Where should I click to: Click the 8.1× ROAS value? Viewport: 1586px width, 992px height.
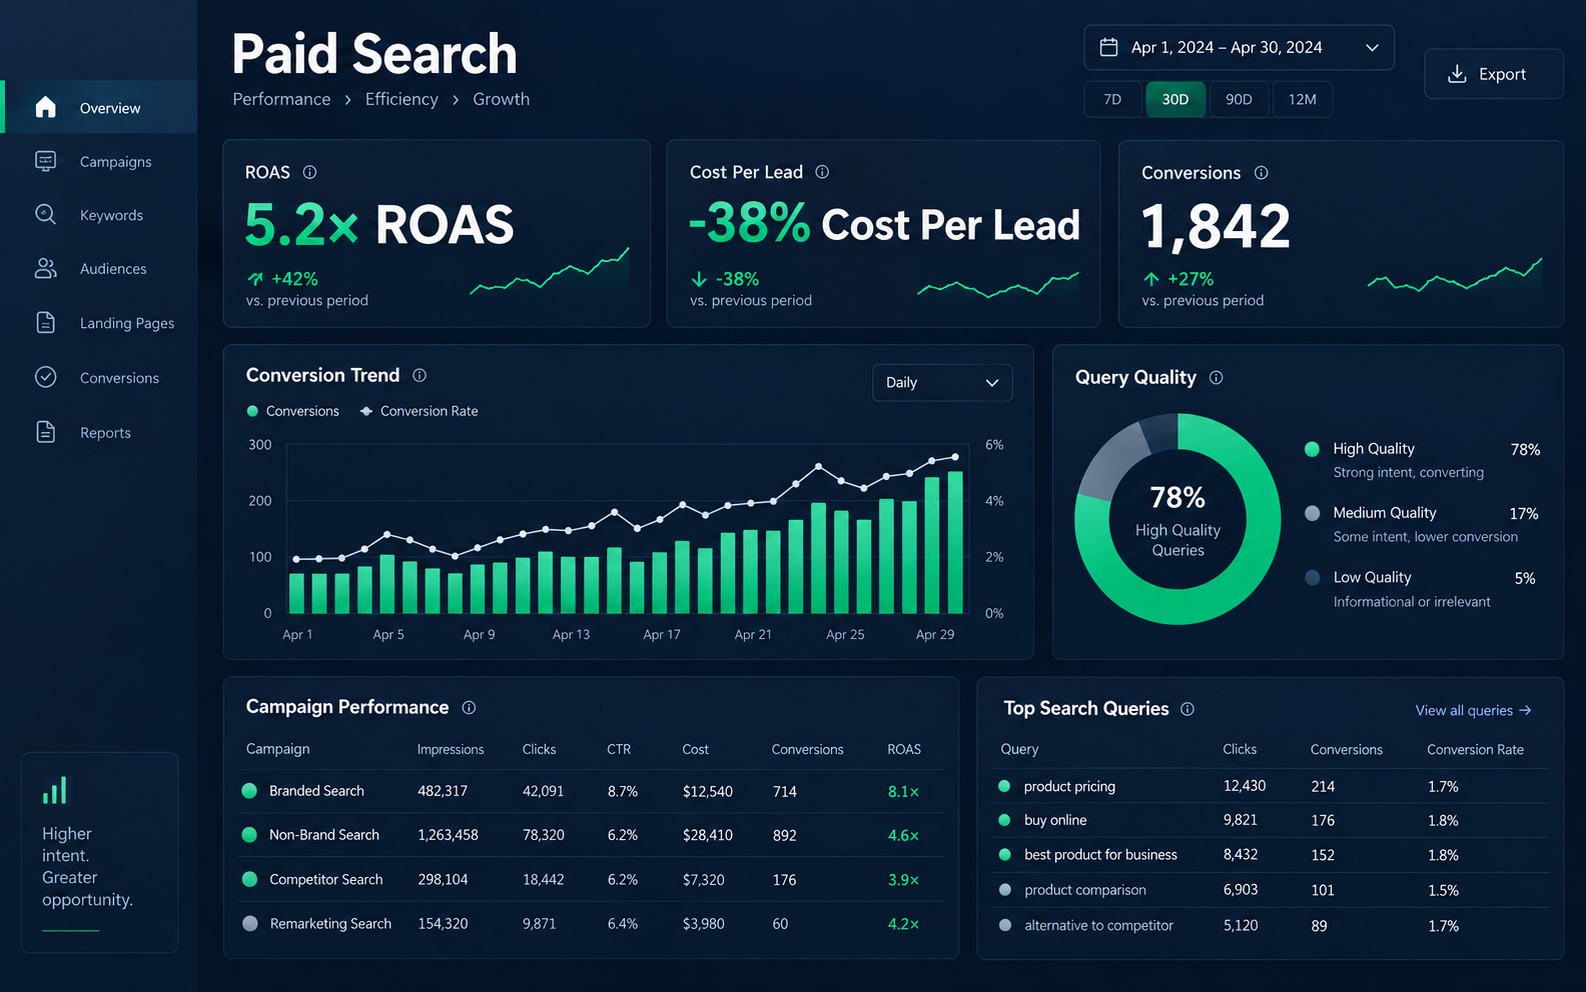pos(903,791)
